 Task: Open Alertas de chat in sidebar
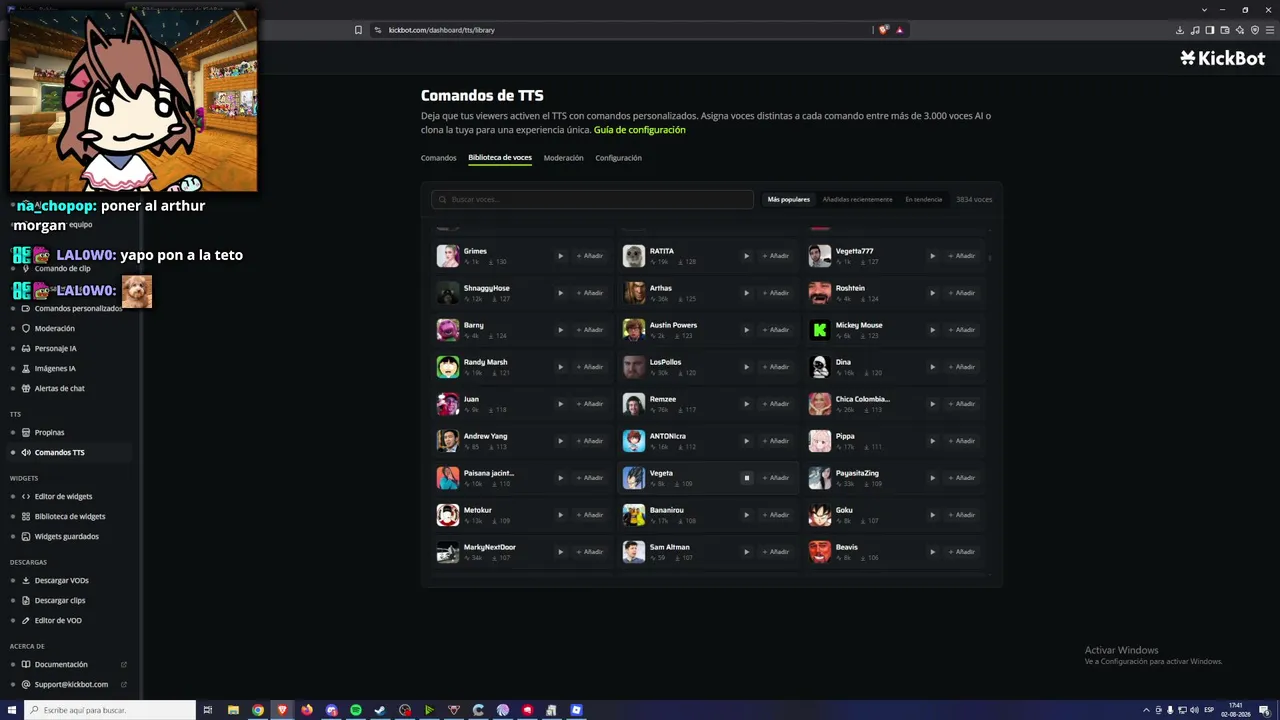(x=67, y=388)
